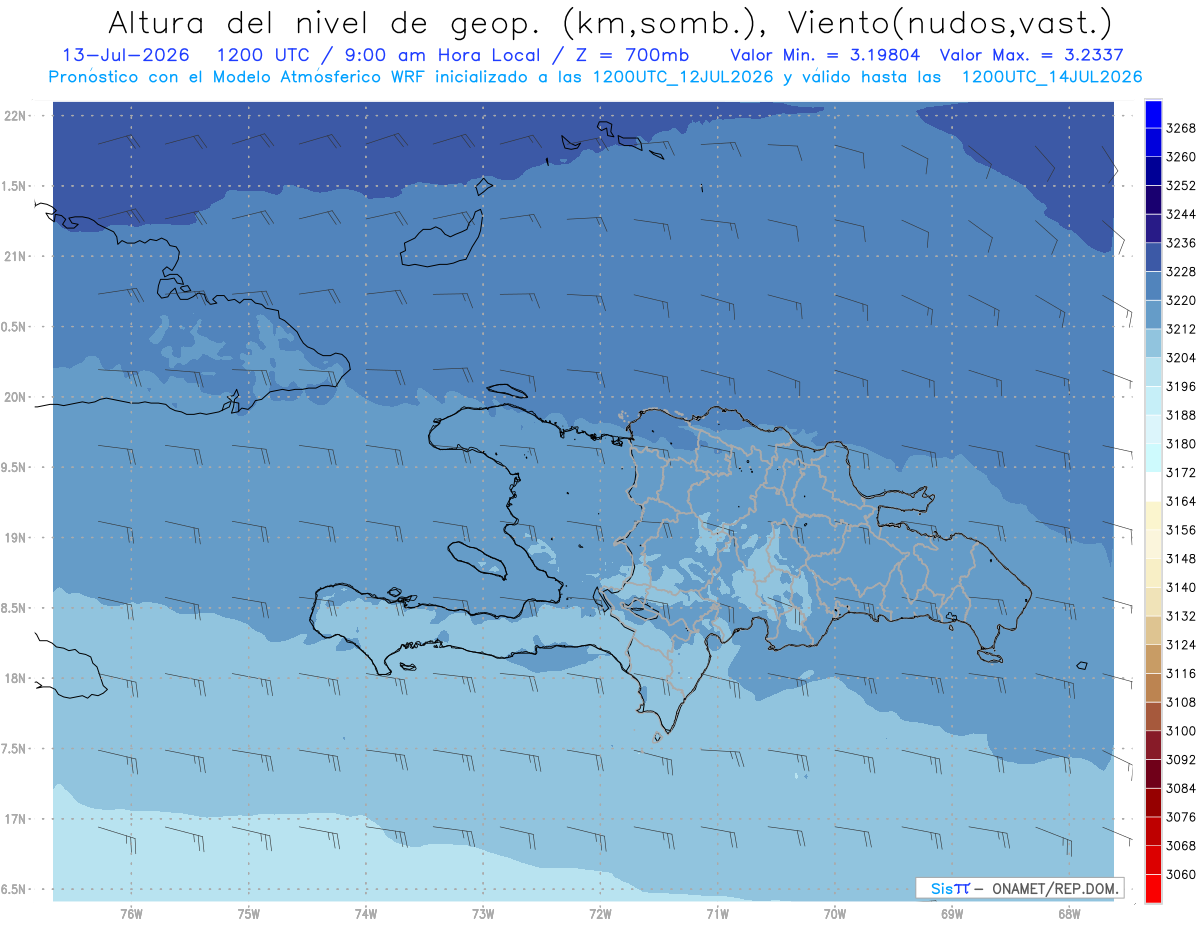Select the '13-Jul-2026' date text
The image size is (1200, 927).
coord(125,55)
